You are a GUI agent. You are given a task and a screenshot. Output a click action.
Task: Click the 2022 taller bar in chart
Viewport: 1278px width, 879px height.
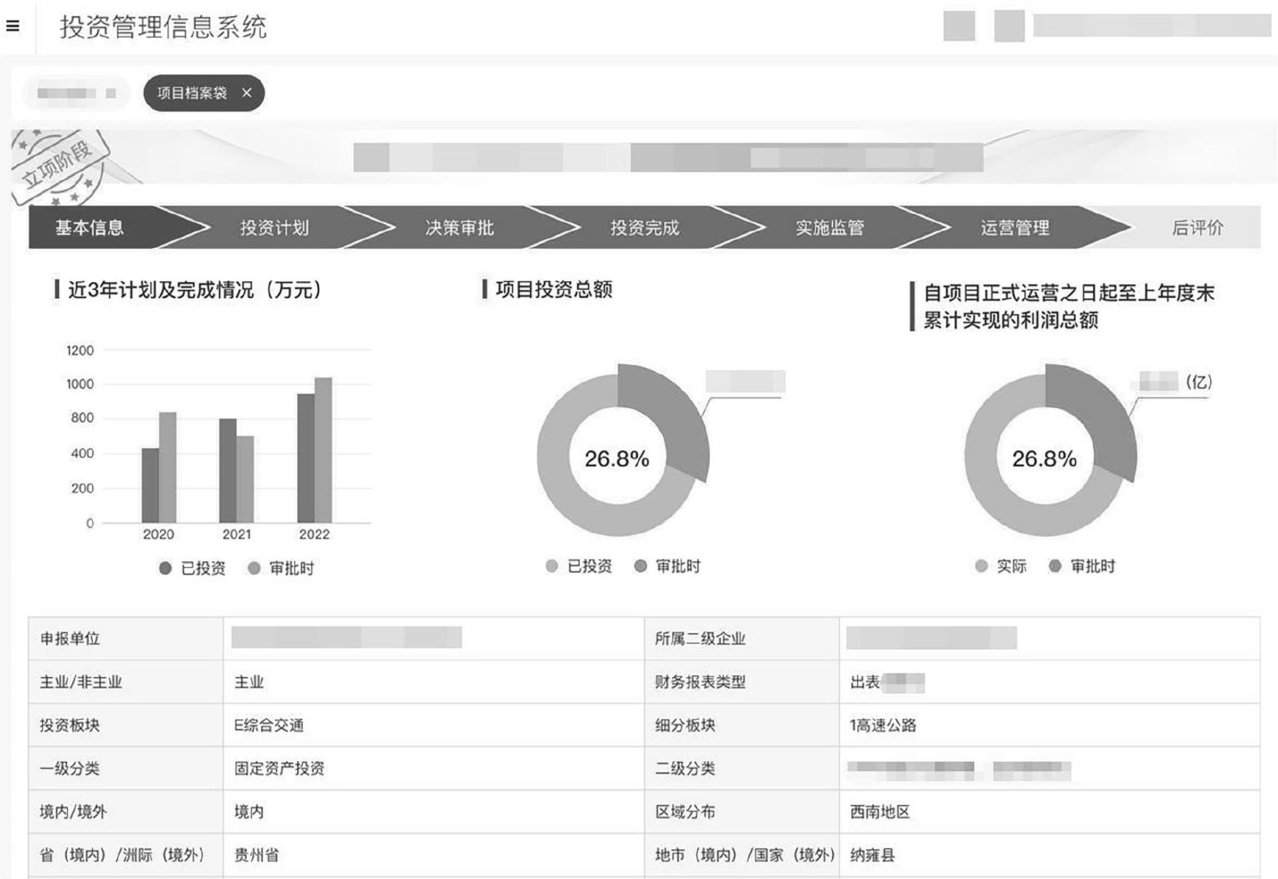323,450
